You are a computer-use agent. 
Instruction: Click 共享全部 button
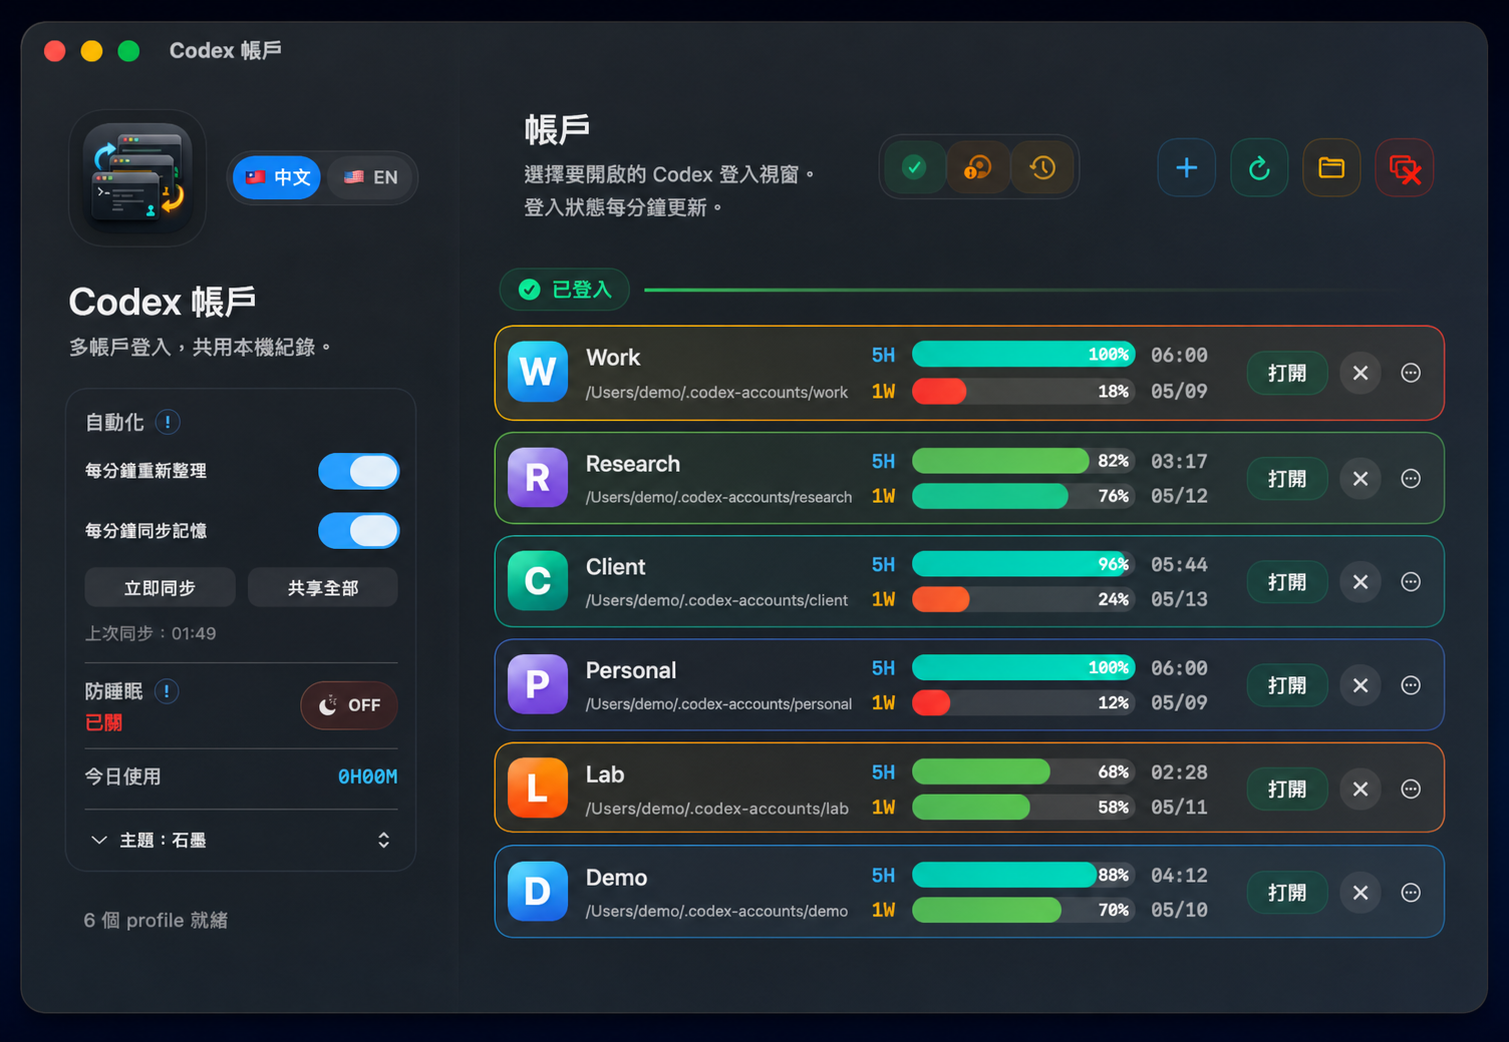pyautogui.click(x=323, y=588)
